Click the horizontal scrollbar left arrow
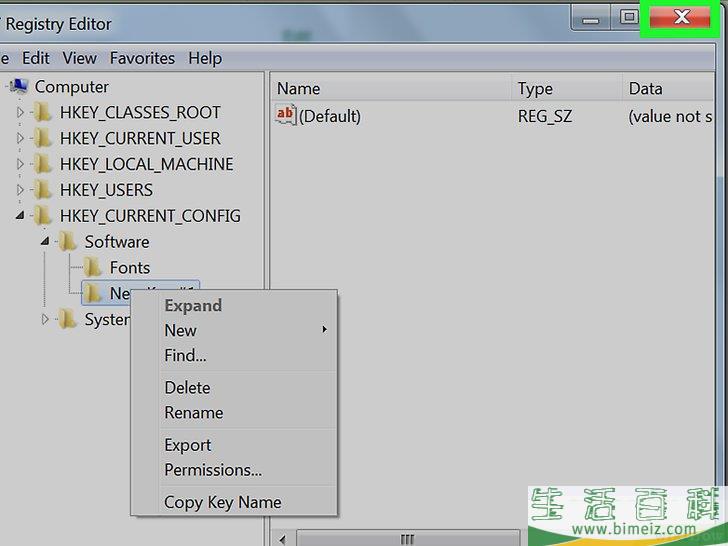This screenshot has width=728, height=546. click(282, 539)
